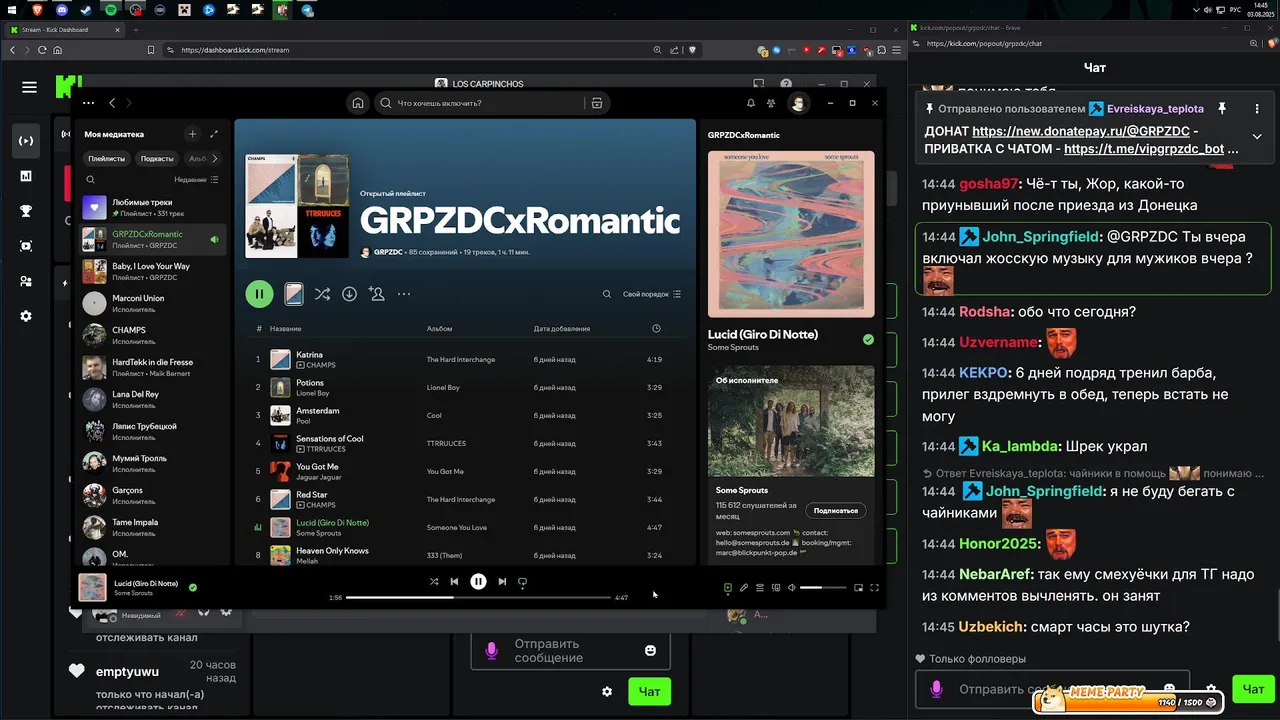1280x720 pixels.
Task: Mute Spotify volume speaker icon
Action: coord(792,588)
